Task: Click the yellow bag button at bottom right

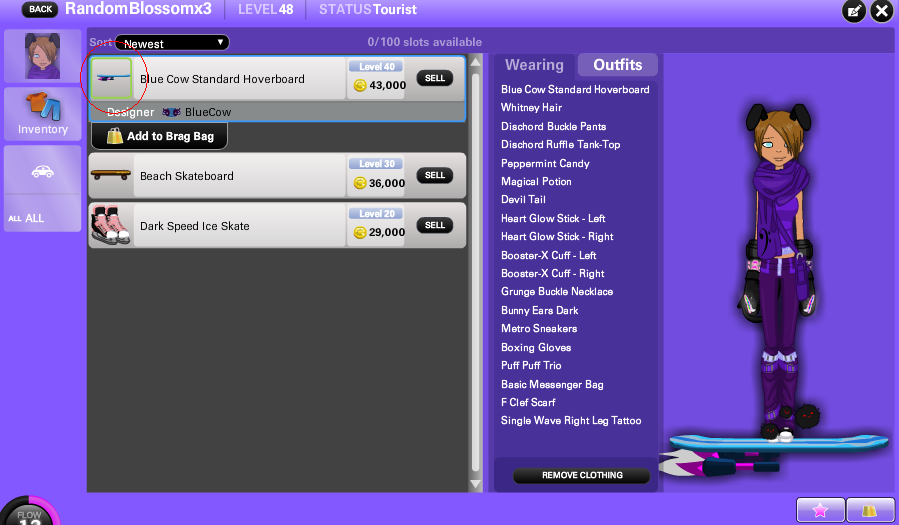Action: [x=870, y=510]
